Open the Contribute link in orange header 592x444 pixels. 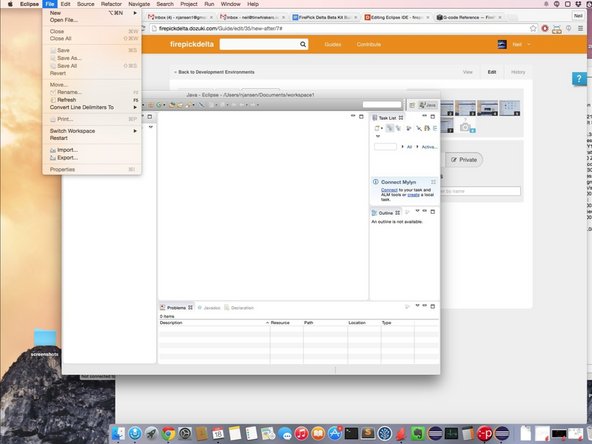click(x=368, y=44)
